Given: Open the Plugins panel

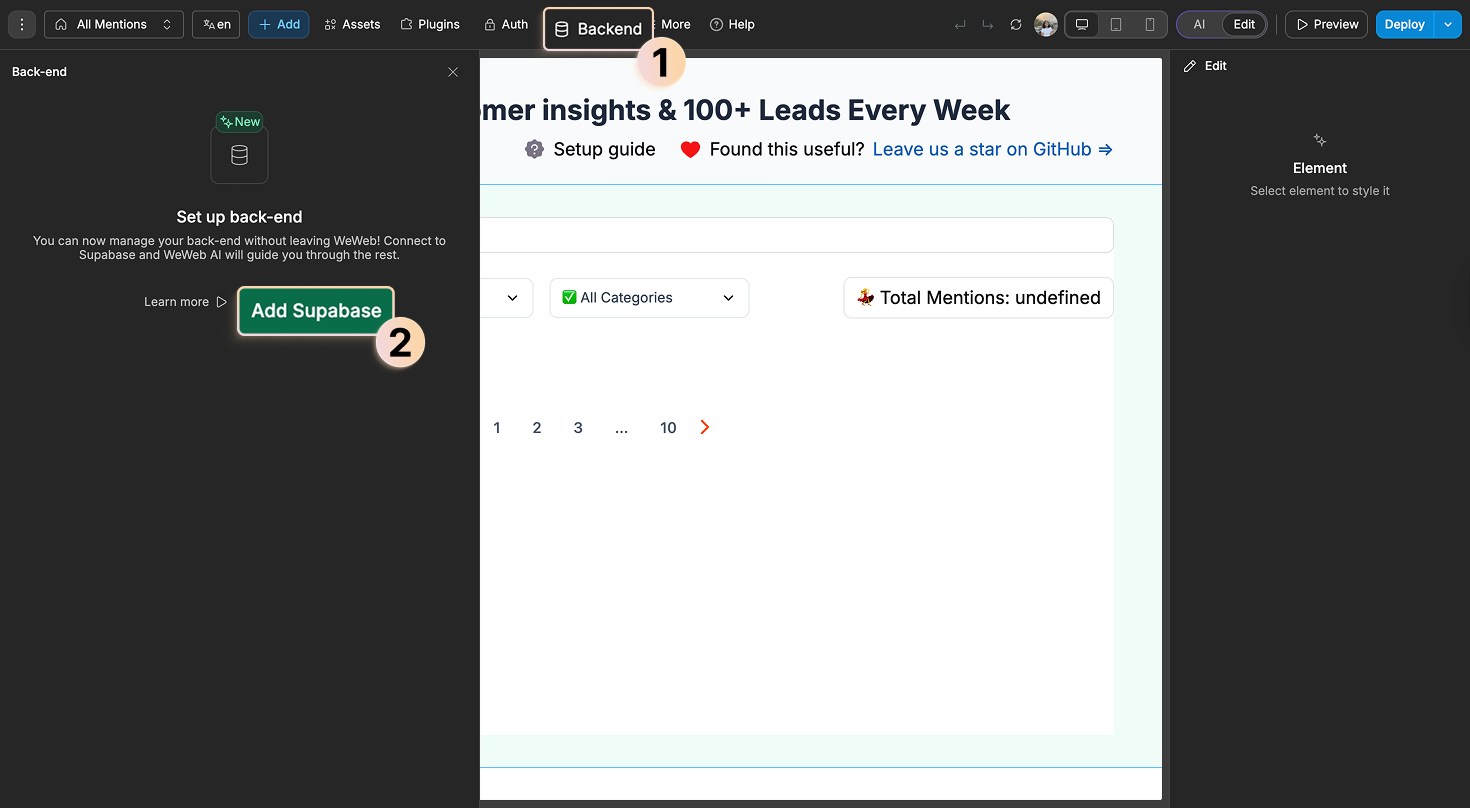Looking at the screenshot, I should pyautogui.click(x=430, y=24).
